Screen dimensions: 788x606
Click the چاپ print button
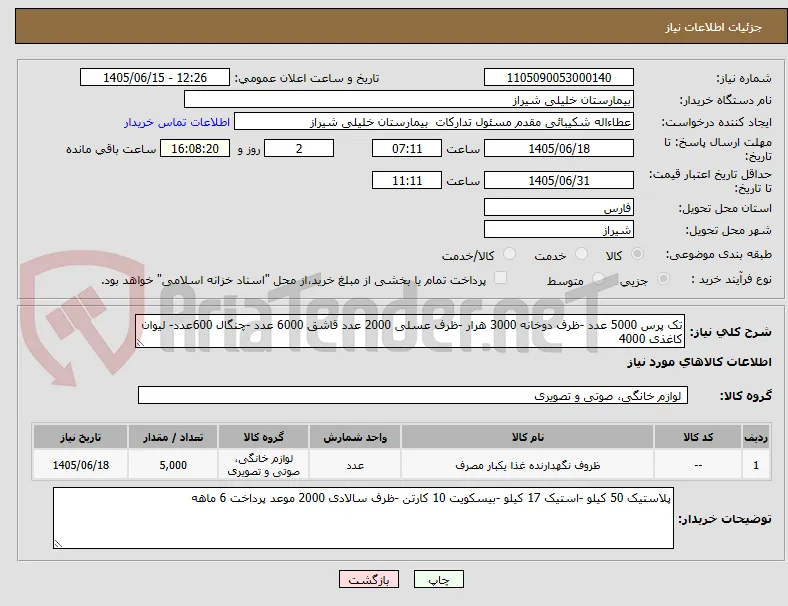point(439,579)
